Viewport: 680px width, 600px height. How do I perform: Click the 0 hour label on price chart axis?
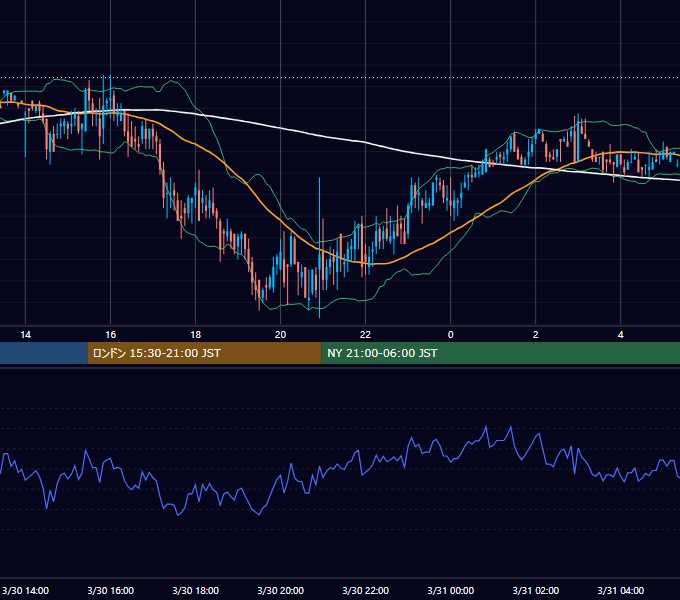451,335
